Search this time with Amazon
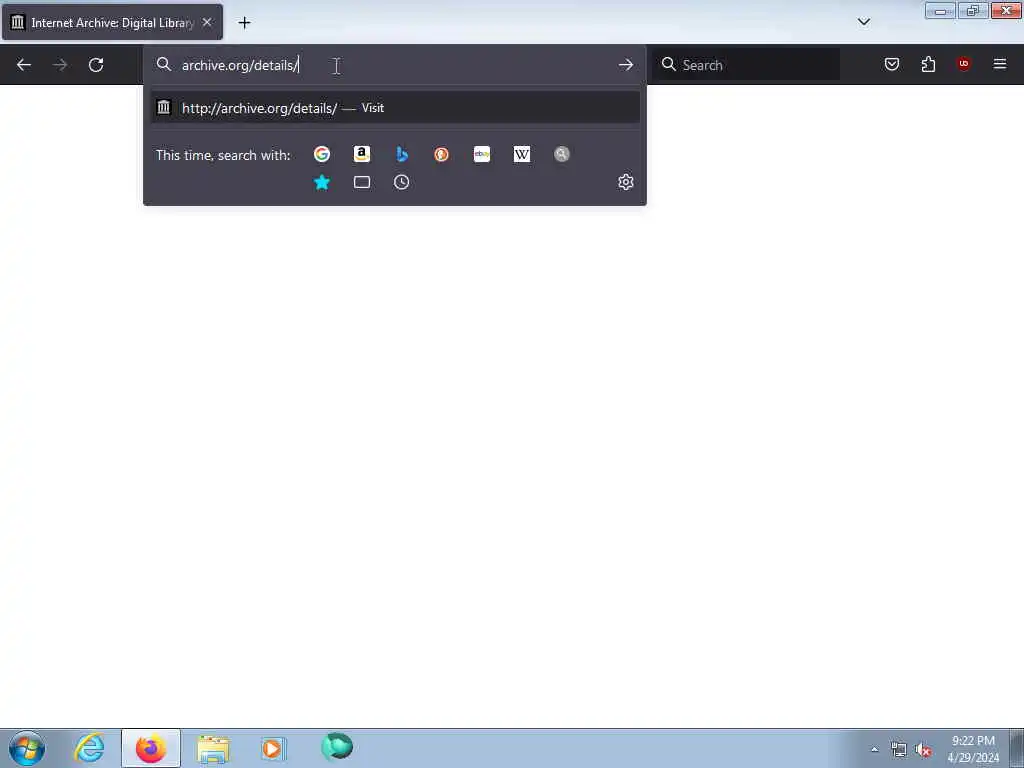 click(362, 154)
